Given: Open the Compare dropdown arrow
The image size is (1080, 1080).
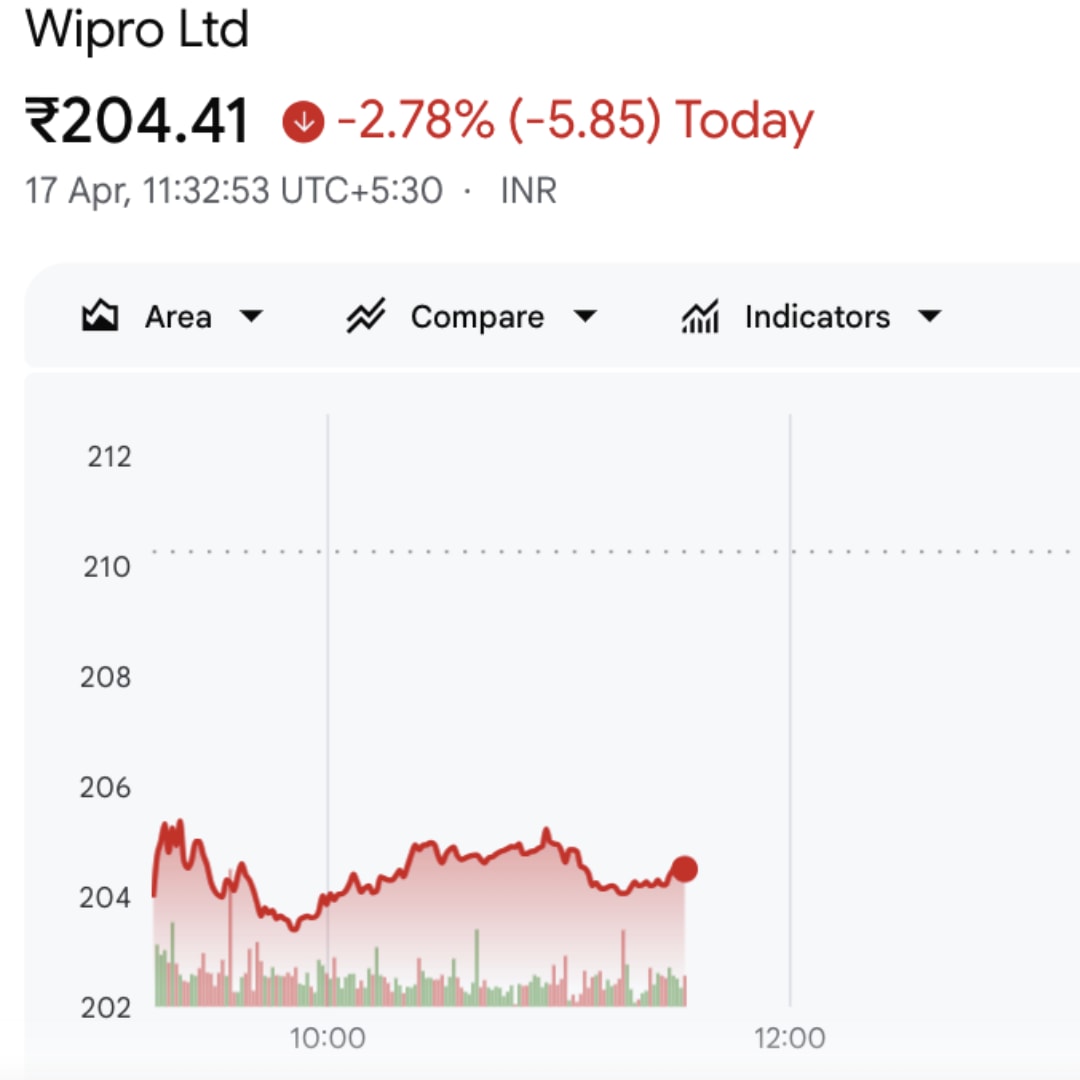Looking at the screenshot, I should point(584,318).
